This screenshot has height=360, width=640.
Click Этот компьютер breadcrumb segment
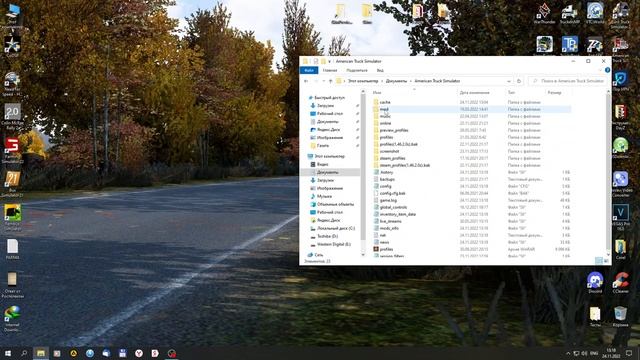(363, 81)
